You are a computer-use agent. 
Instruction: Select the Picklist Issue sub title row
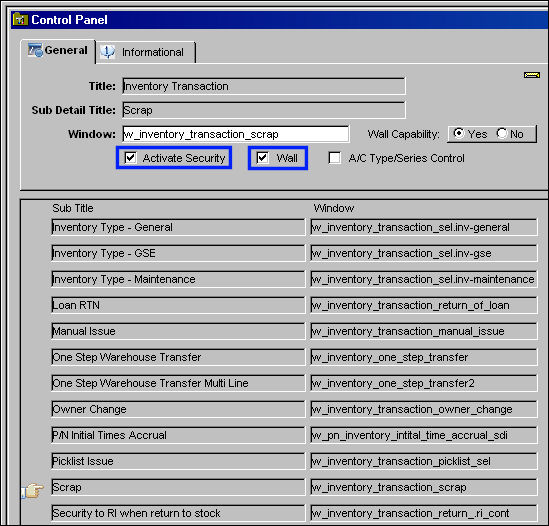point(178,461)
